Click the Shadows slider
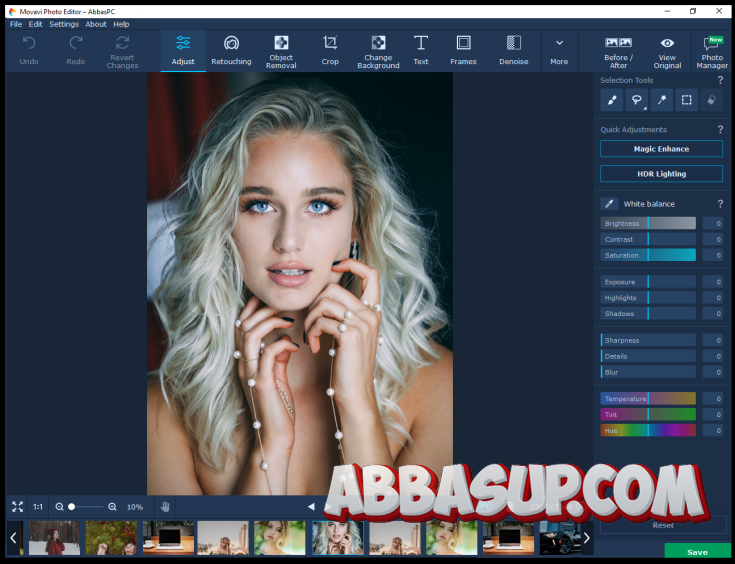 (648, 314)
